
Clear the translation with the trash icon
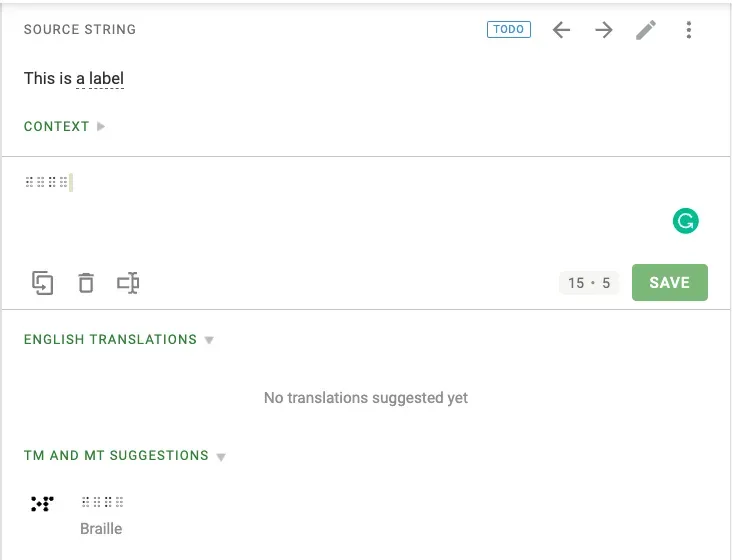point(86,283)
